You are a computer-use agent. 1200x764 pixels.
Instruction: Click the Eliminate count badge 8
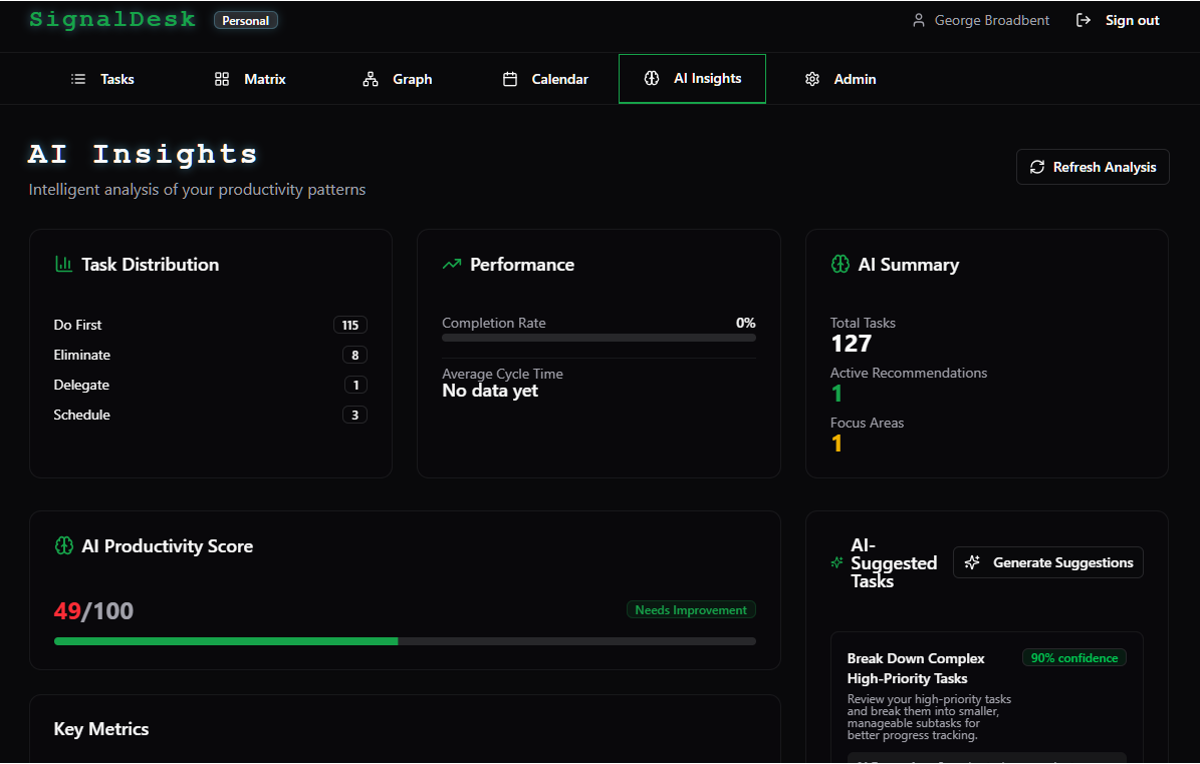pos(354,355)
